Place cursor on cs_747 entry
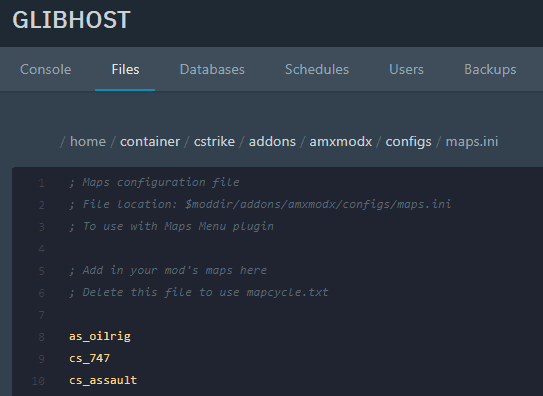This screenshot has width=543, height=396. [x=89, y=358]
